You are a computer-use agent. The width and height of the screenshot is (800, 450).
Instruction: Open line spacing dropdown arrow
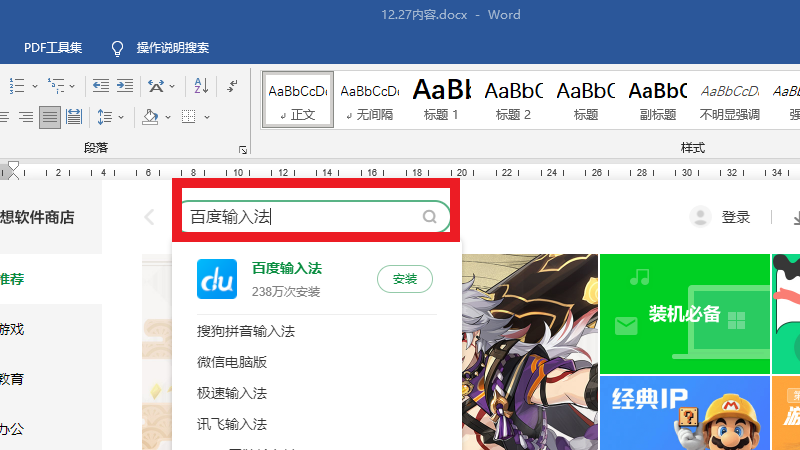[121, 117]
